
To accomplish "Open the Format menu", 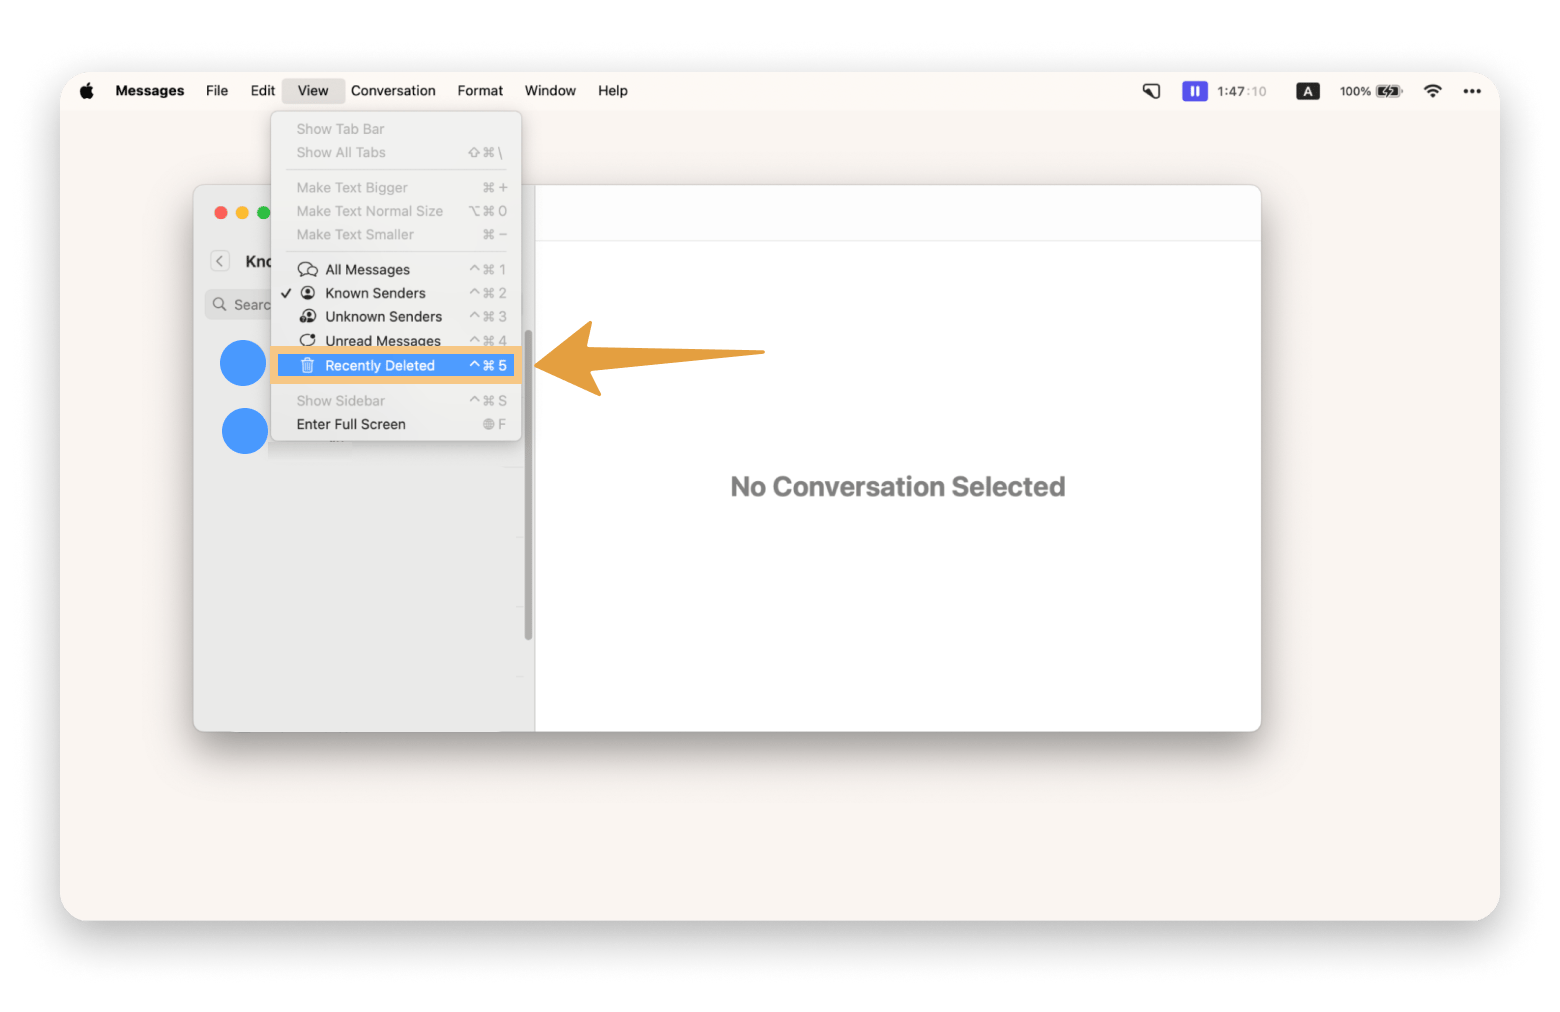I will [x=480, y=91].
